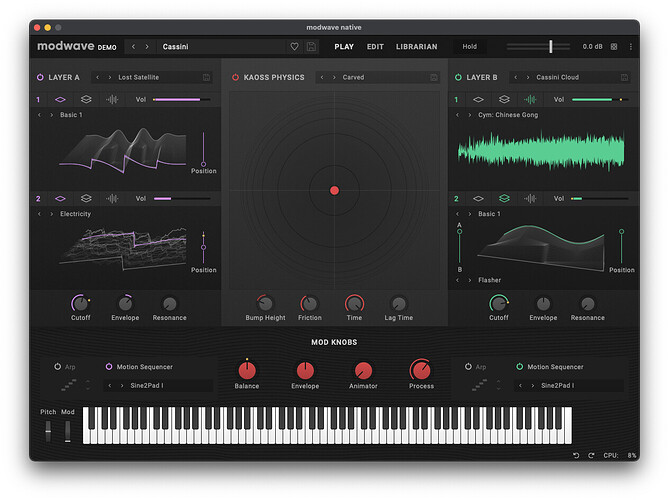Select next Layer B program after Cassini Cloud
Image resolution: width=669 pixels, height=500 pixels.
point(528,77)
